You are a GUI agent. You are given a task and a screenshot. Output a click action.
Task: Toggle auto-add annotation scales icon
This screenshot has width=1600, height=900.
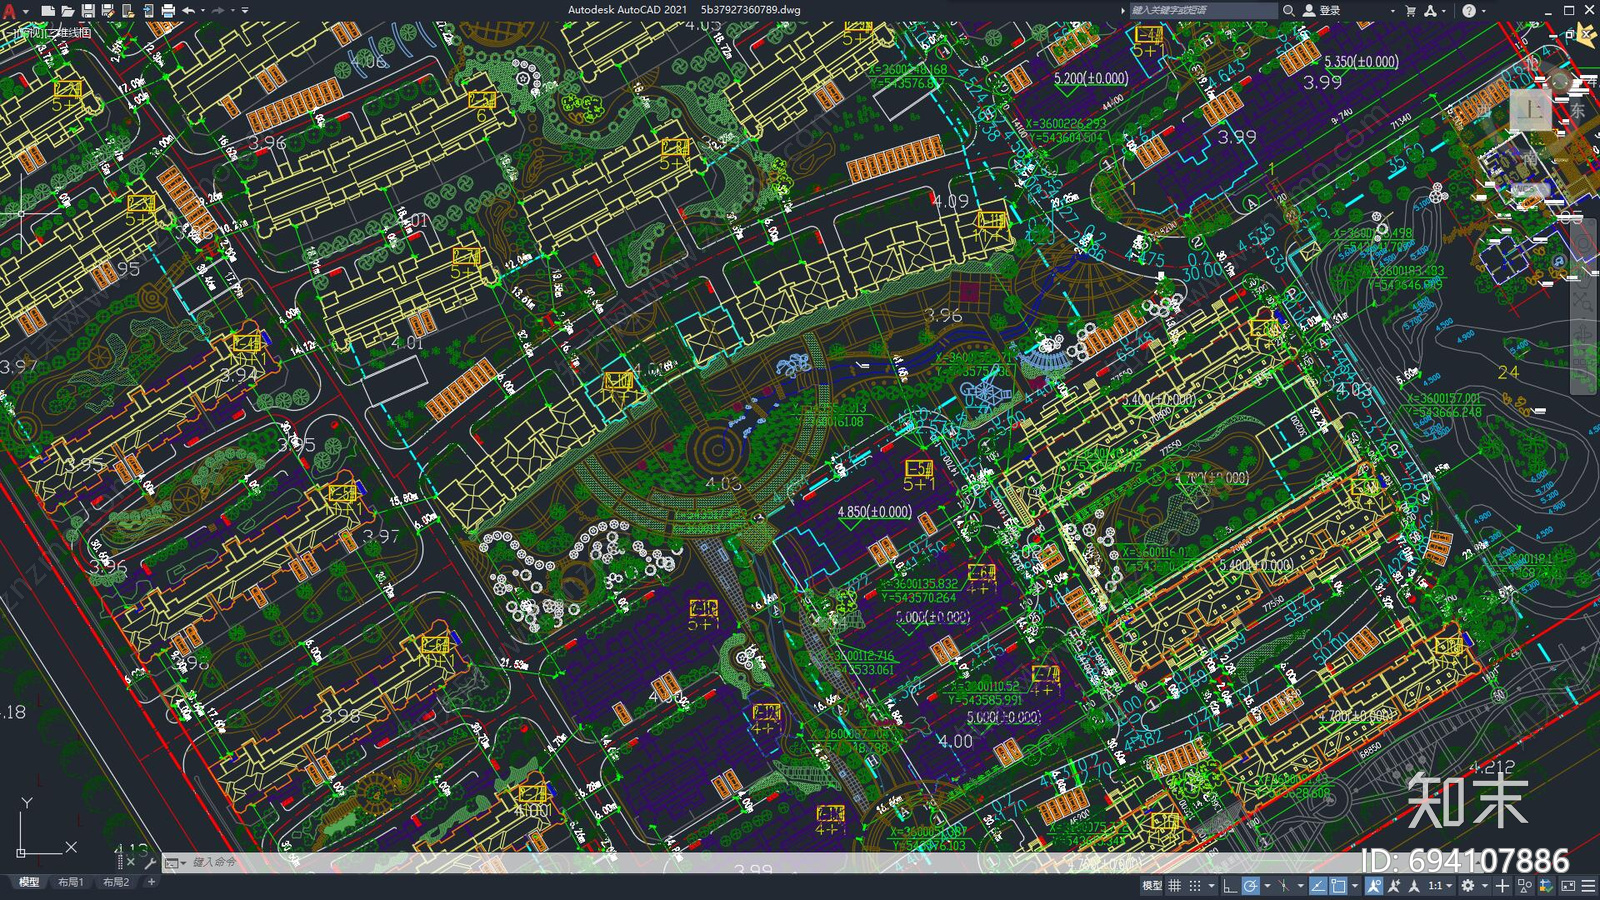1394,886
